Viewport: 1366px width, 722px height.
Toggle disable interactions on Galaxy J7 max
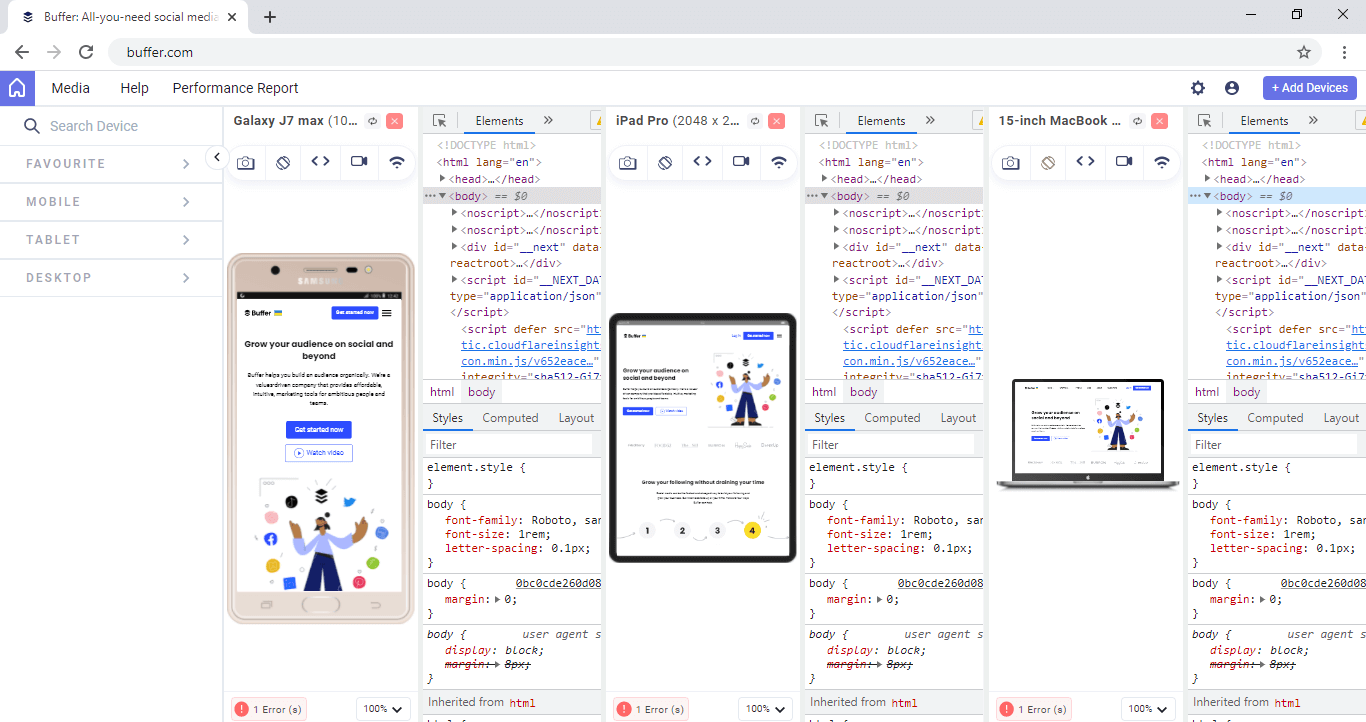283,162
